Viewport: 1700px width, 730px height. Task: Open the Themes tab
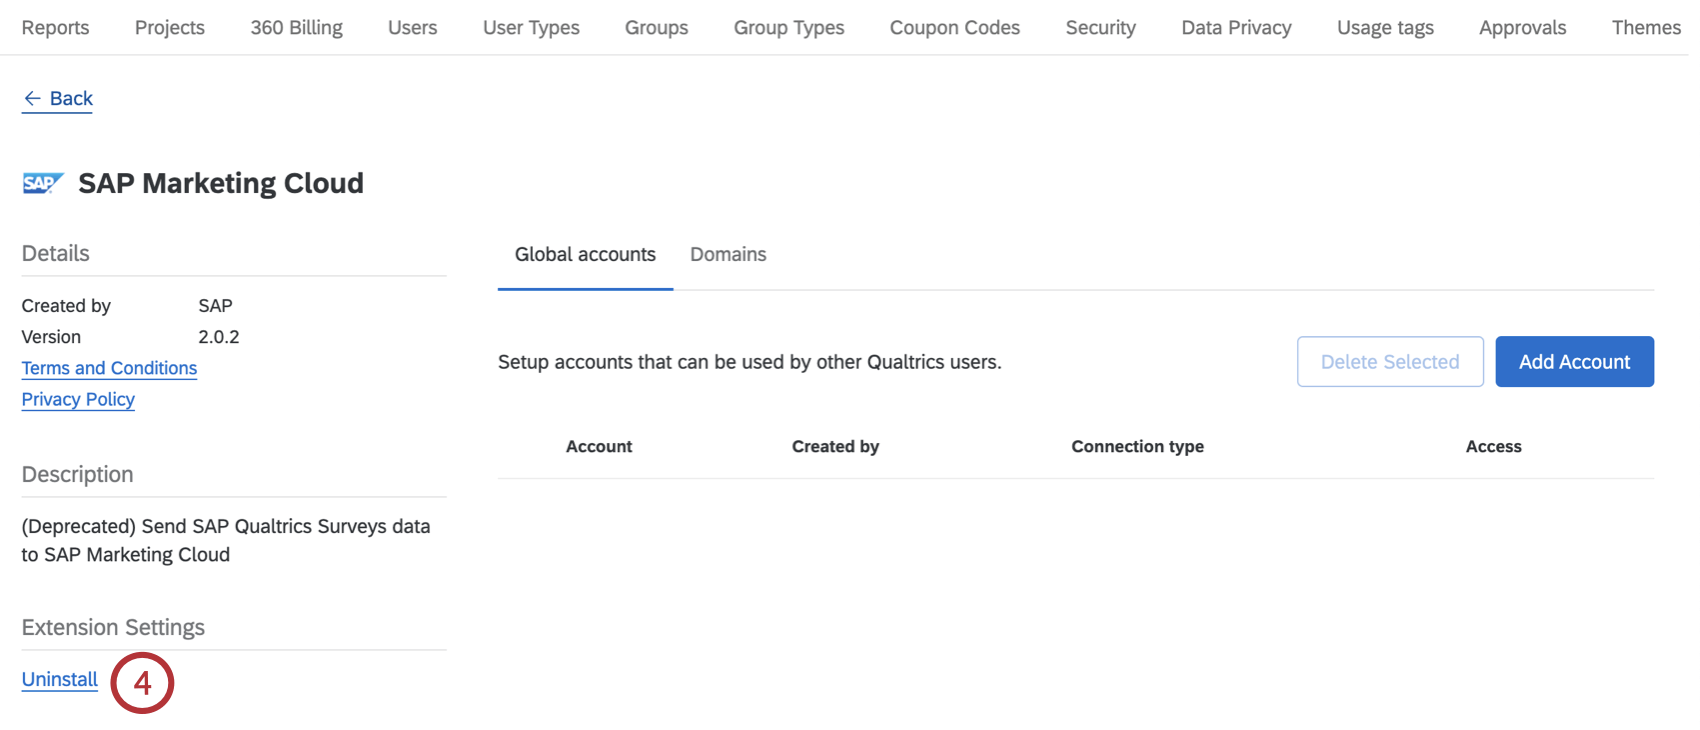point(1646,28)
